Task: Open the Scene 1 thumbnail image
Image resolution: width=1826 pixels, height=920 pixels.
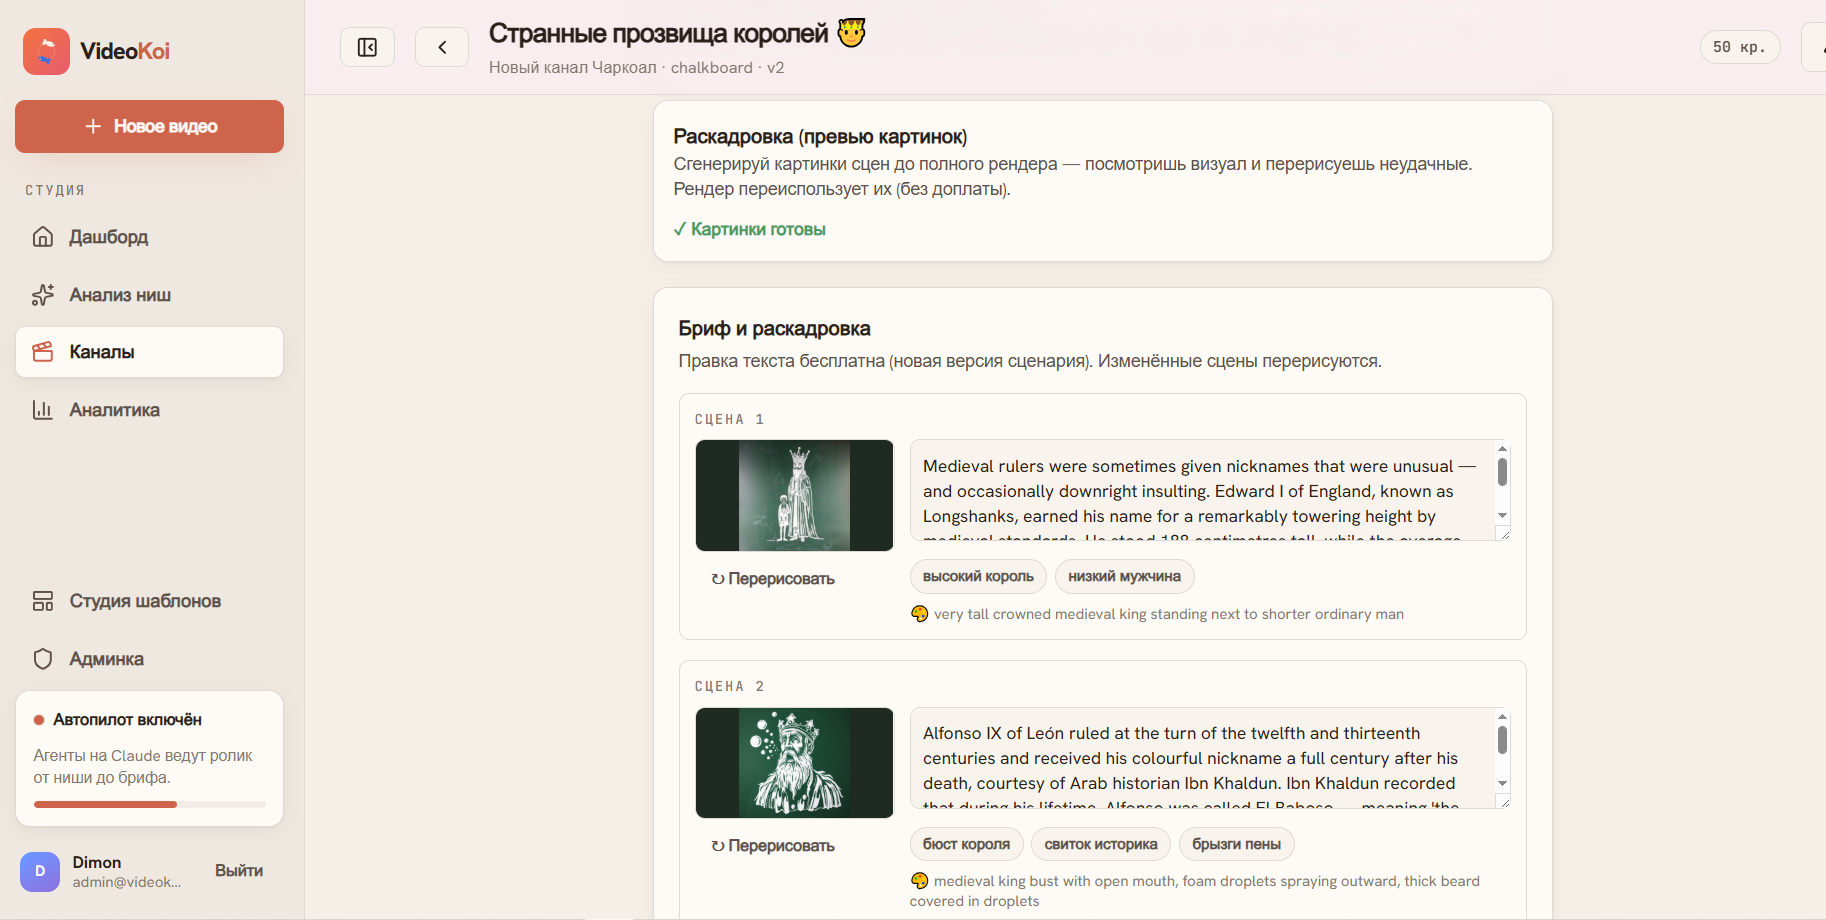Action: point(794,495)
